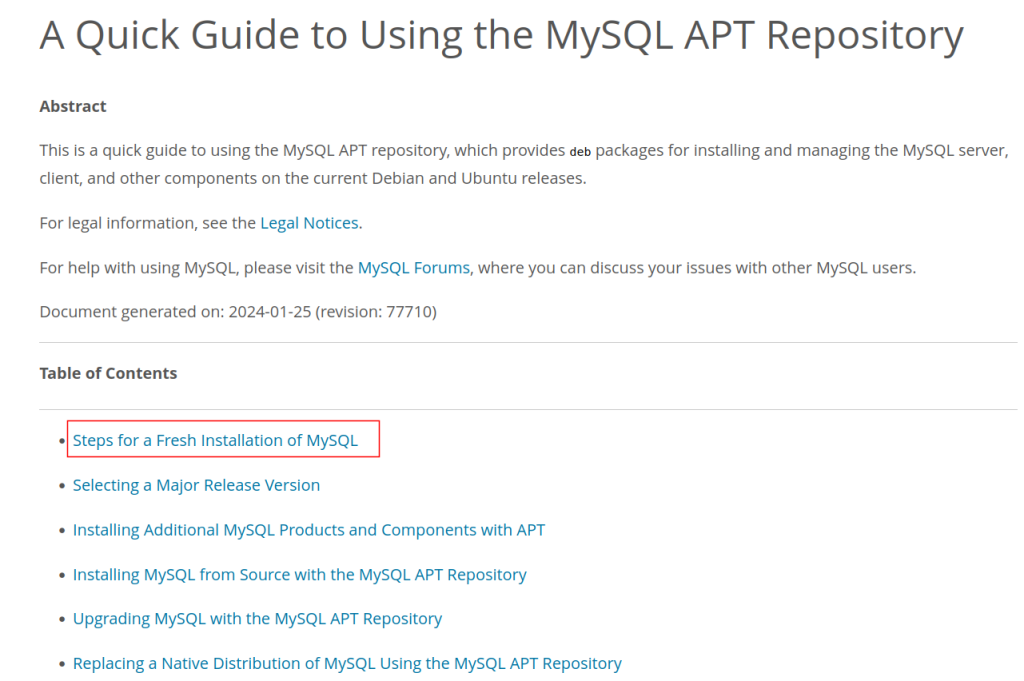Open the Steps for a Fresh Installation link
This screenshot has height=681, width=1024.
click(215, 440)
